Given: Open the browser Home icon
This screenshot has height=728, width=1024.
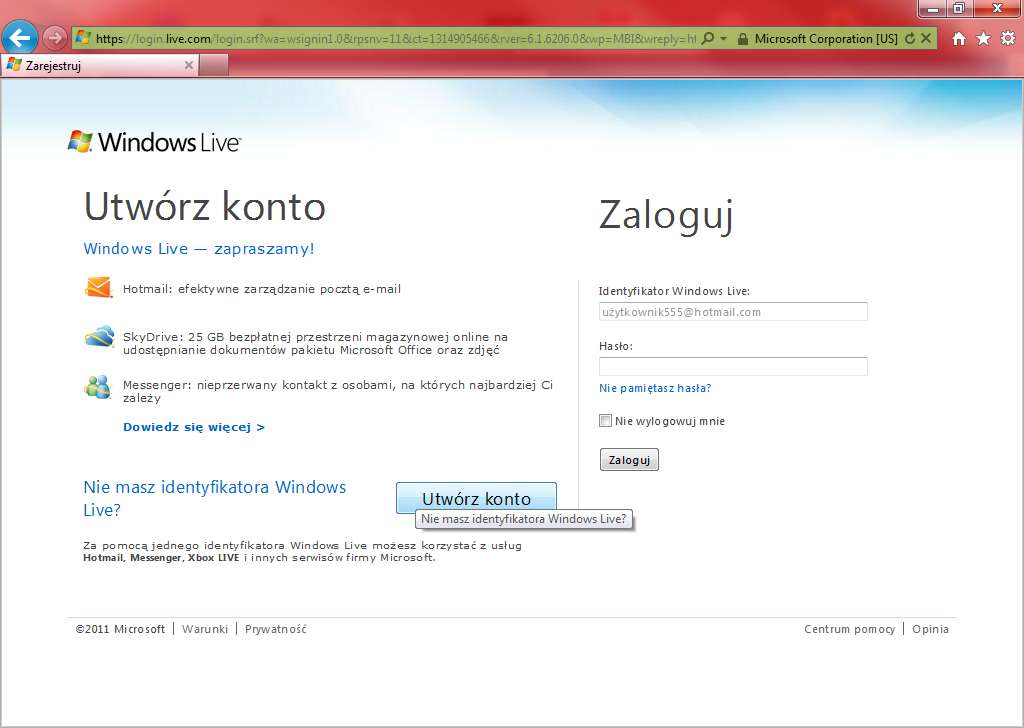Looking at the screenshot, I should pyautogui.click(x=958, y=39).
